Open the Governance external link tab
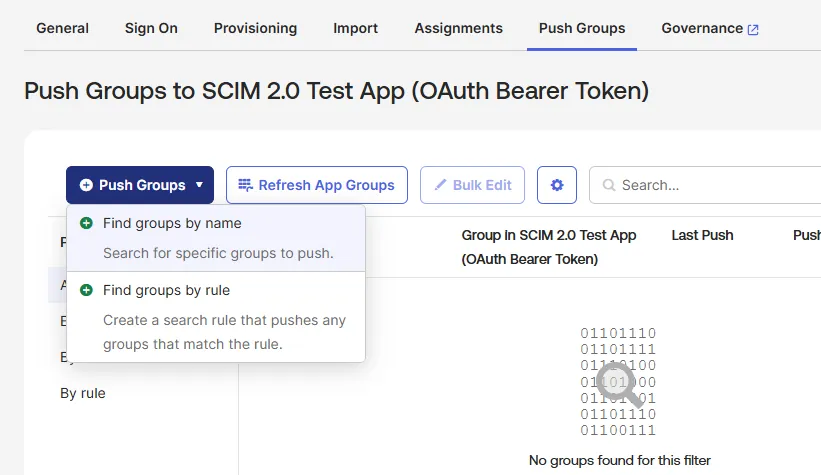821x475 pixels. pos(710,28)
